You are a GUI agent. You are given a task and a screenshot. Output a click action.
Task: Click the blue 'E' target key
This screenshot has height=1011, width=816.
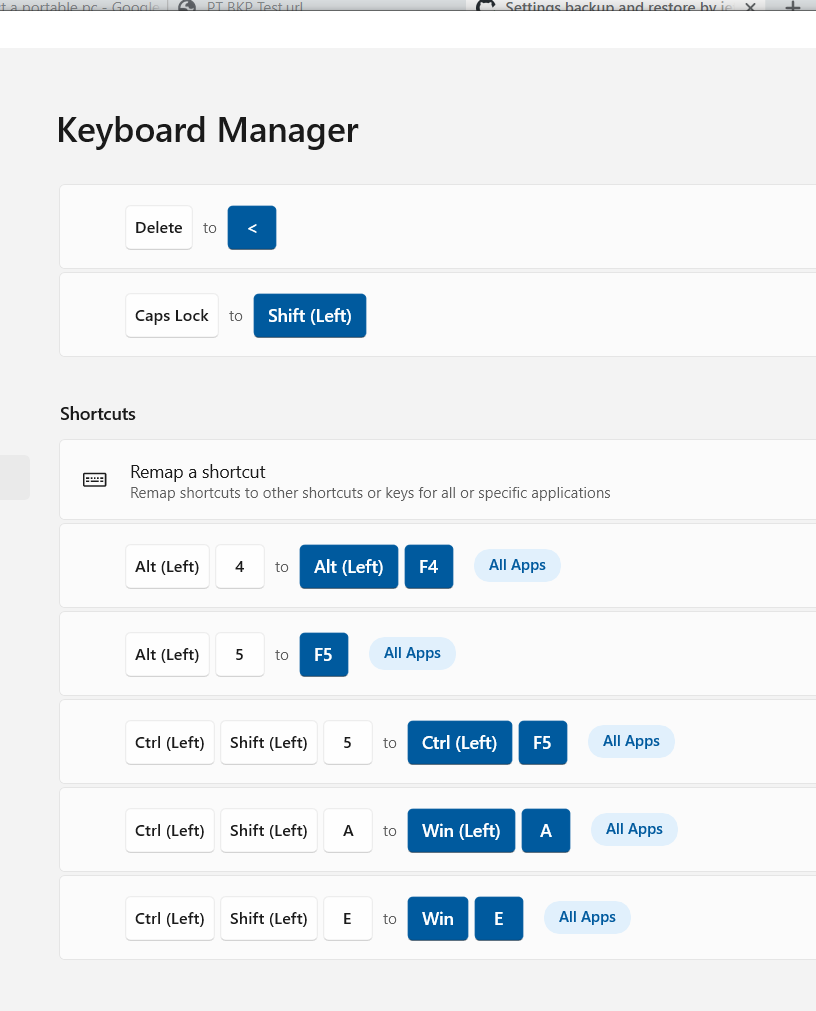point(499,919)
